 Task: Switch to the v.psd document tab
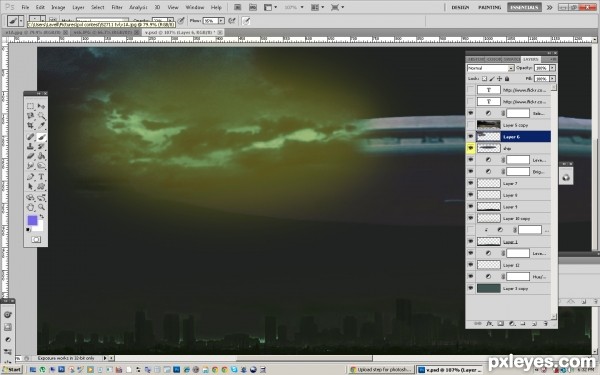pyautogui.click(x=183, y=33)
